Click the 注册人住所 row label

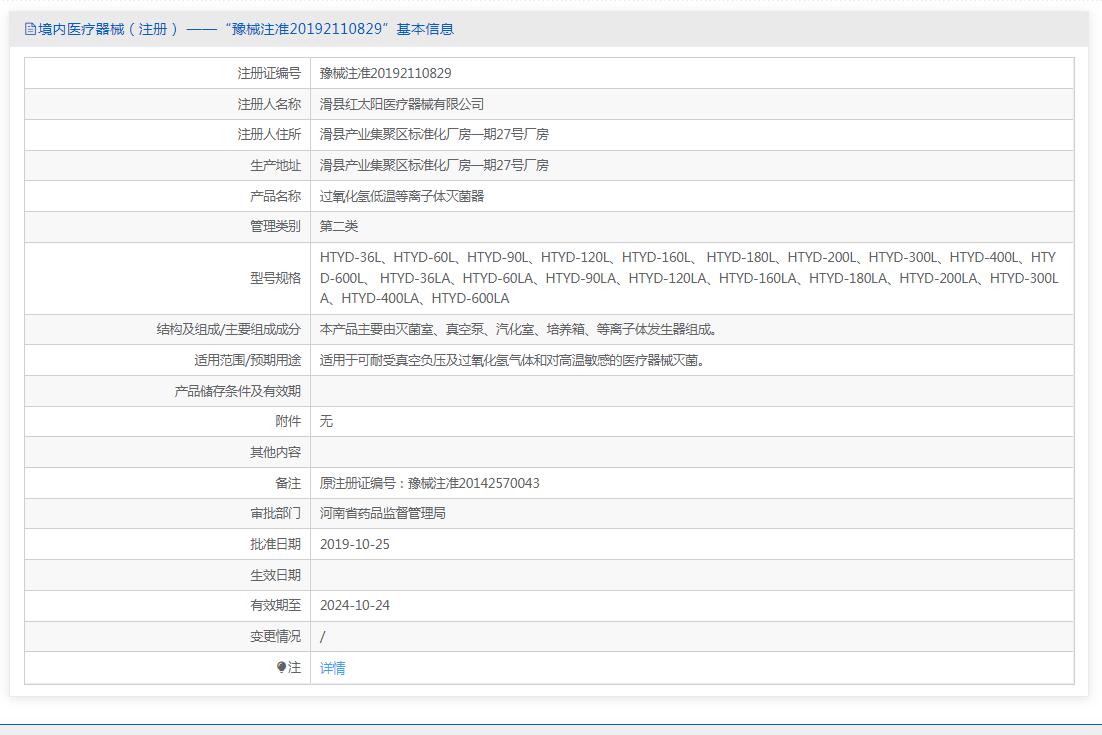point(268,134)
